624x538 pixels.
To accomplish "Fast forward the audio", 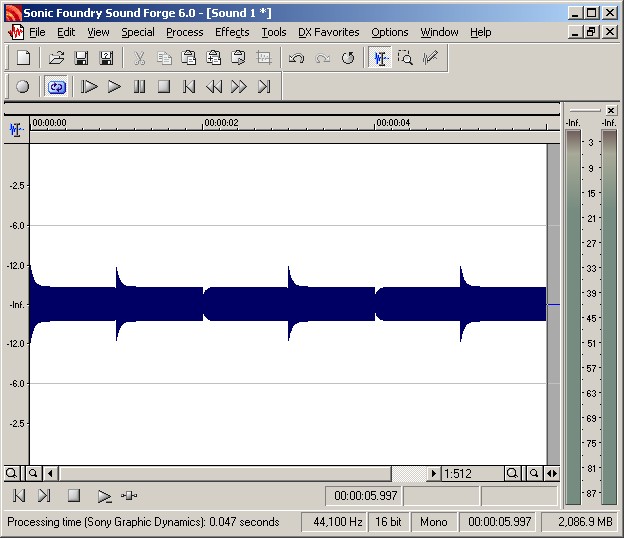I will 239,86.
